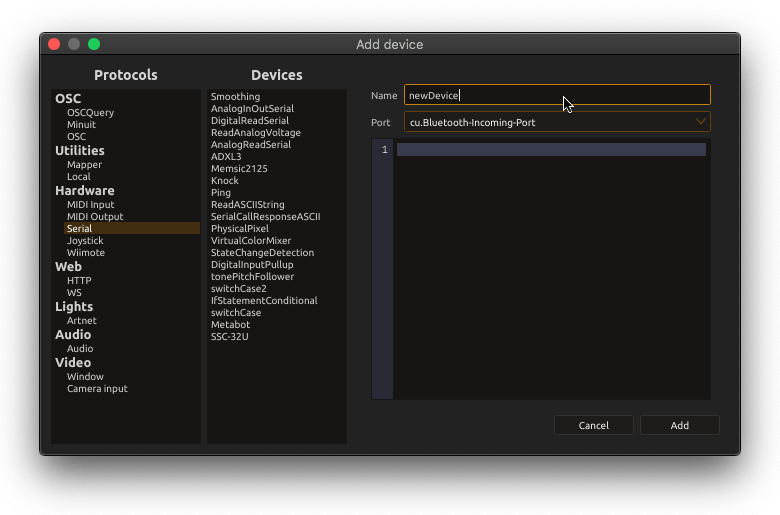
Task: Select Window under Video
Action: (85, 377)
